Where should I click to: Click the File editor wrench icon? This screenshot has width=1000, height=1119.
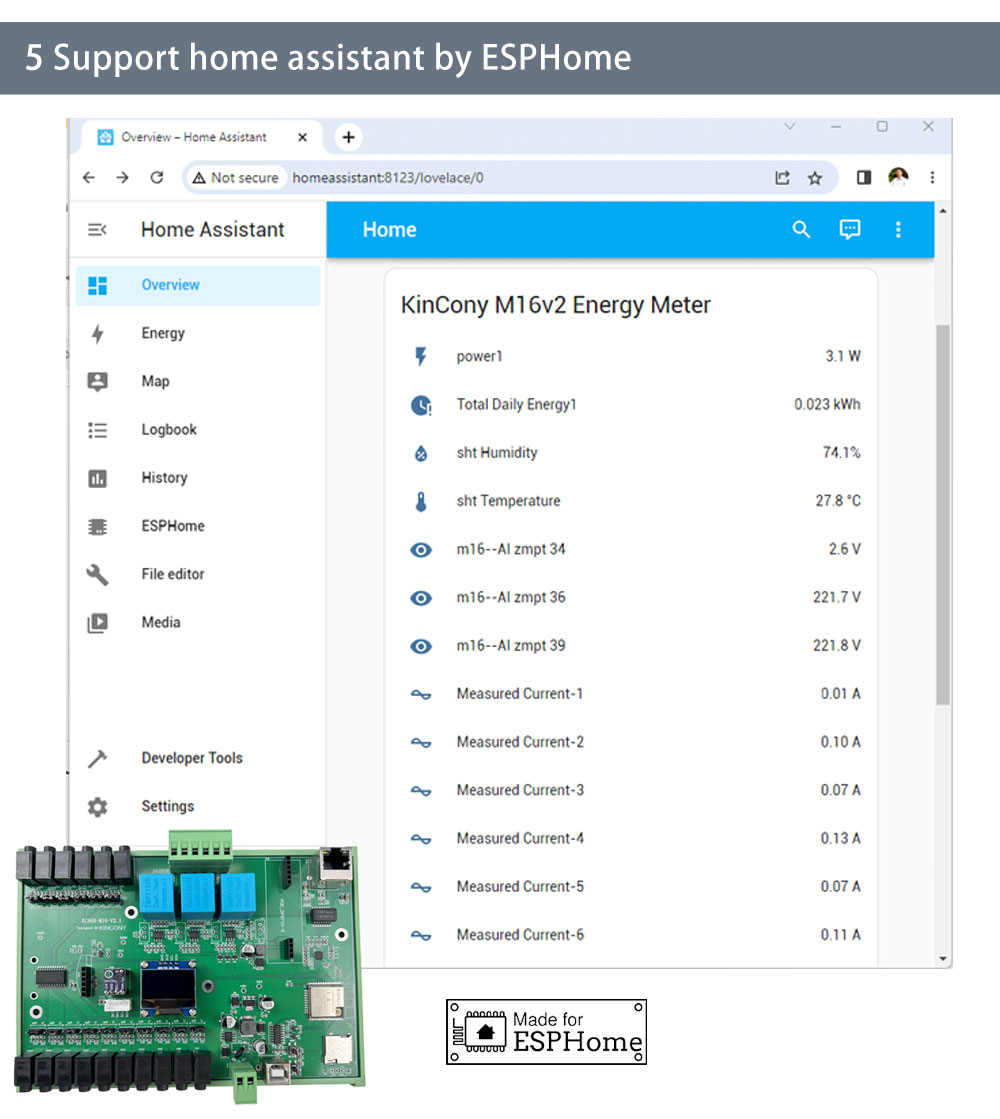point(97,575)
